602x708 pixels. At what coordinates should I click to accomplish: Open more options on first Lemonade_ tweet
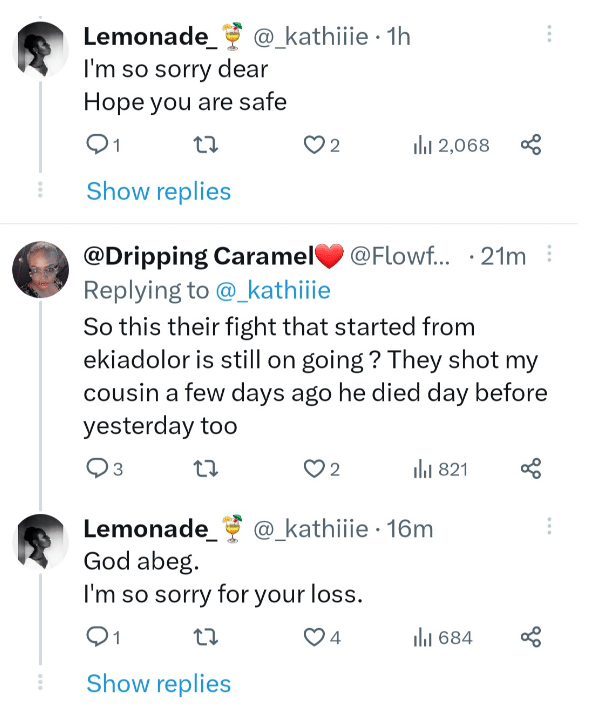pos(549,35)
